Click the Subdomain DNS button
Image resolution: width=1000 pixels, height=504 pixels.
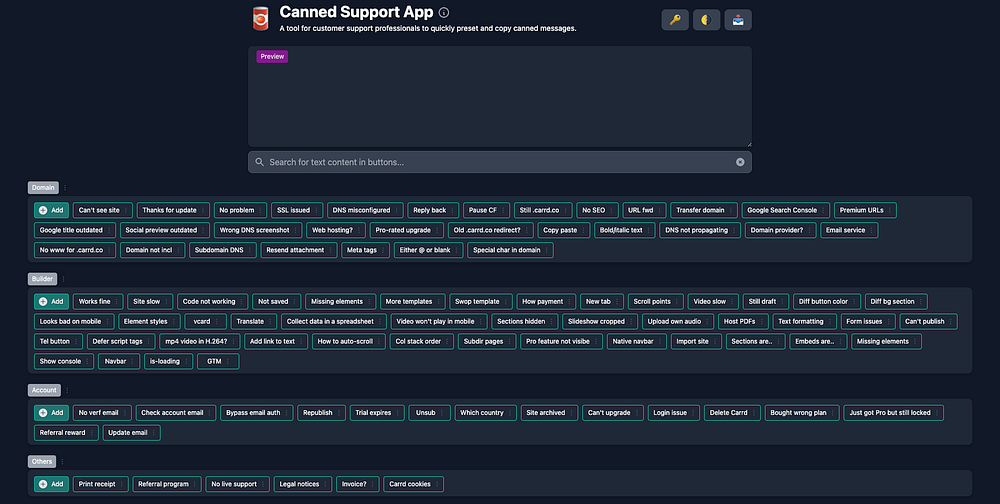[x=223, y=250]
